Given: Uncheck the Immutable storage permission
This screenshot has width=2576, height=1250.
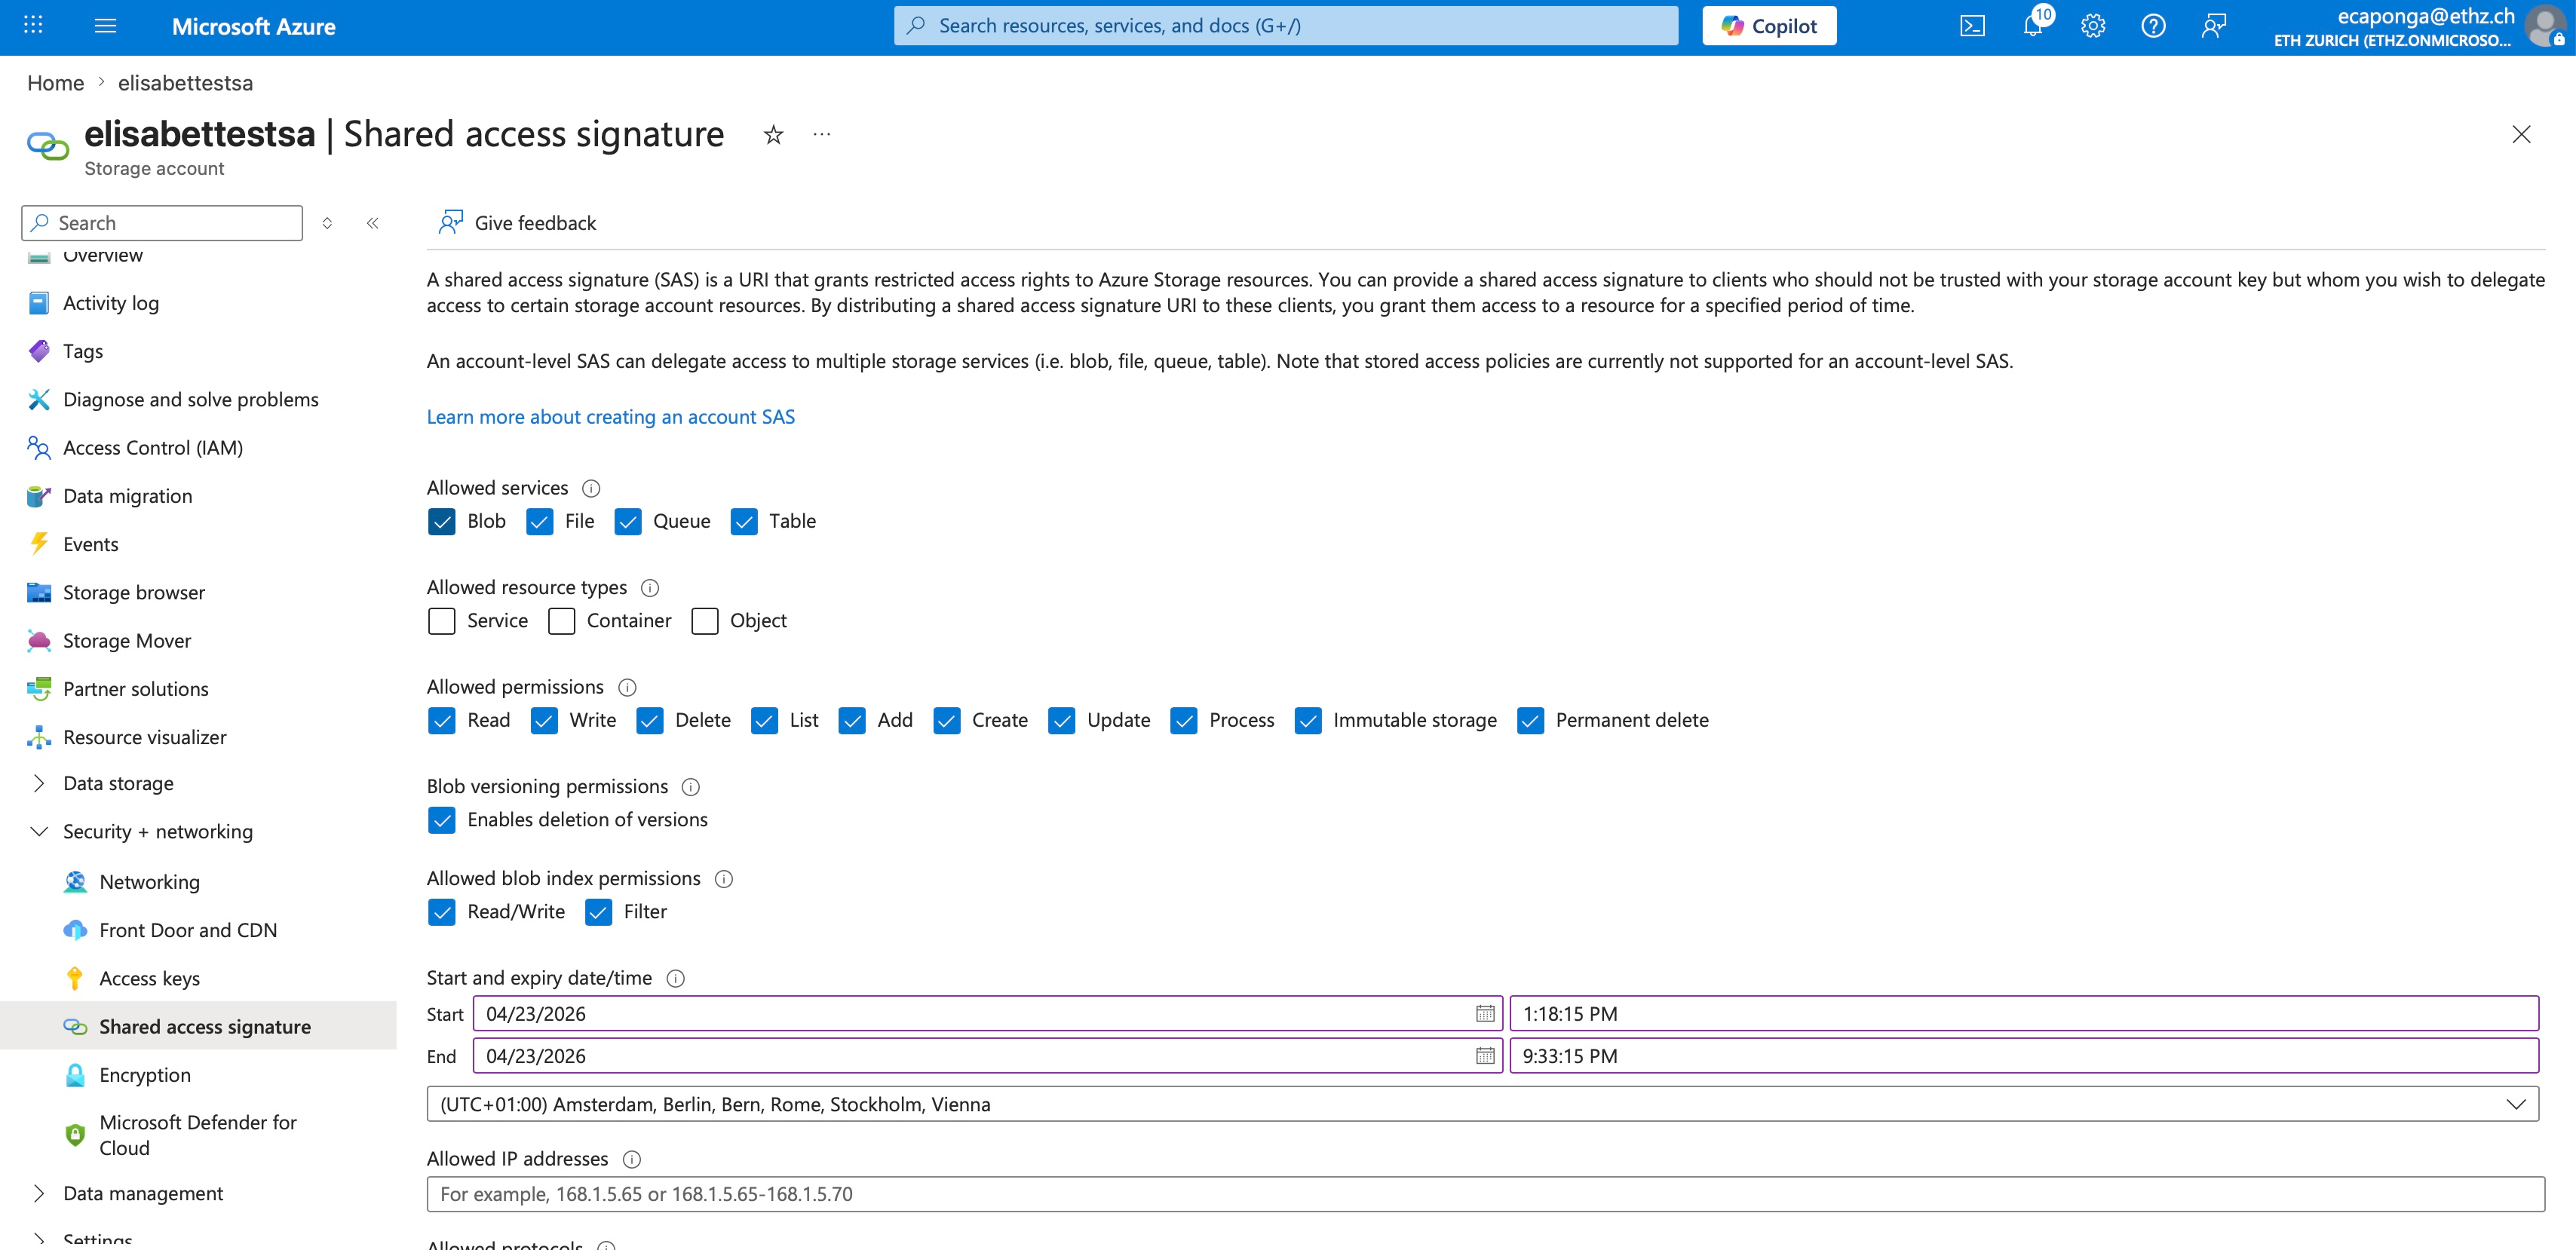Looking at the screenshot, I should pos(1308,720).
